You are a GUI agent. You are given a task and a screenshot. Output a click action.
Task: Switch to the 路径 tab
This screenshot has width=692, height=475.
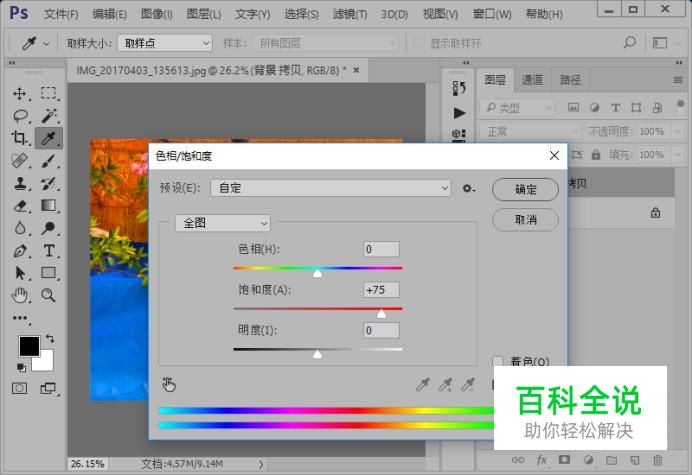570,79
